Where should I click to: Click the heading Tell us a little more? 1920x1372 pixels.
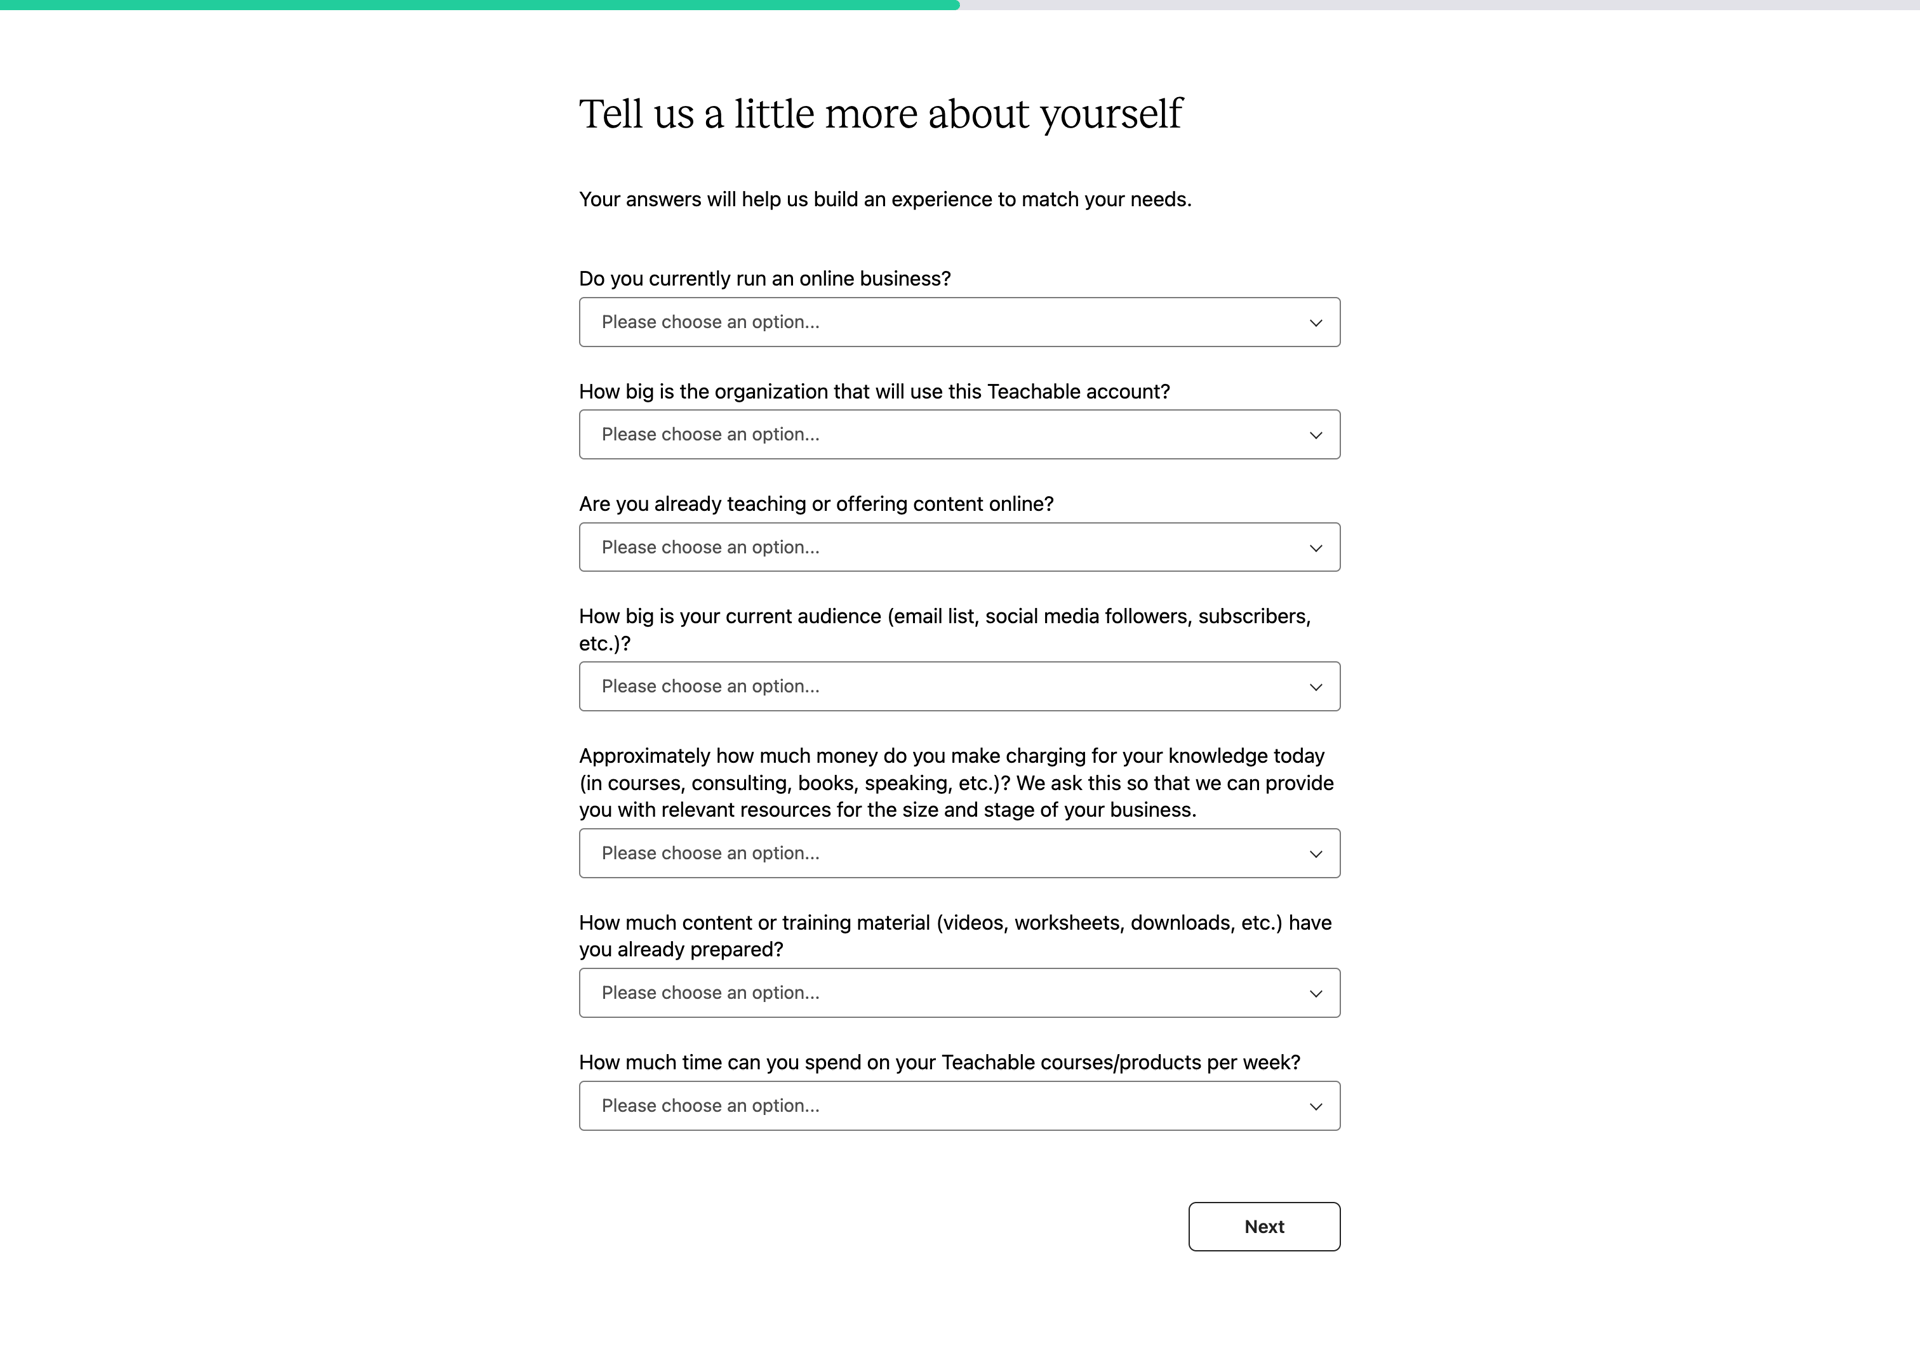coord(880,113)
